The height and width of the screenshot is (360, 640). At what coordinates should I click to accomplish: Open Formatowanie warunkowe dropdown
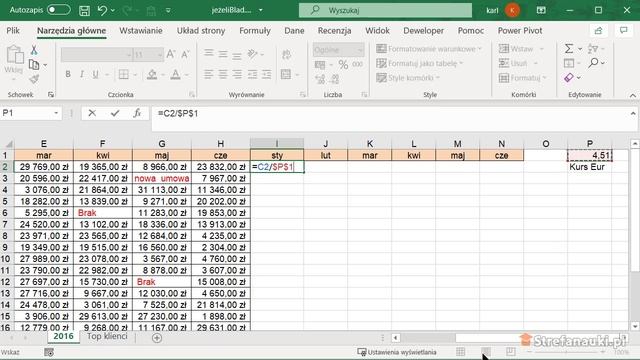point(429,49)
